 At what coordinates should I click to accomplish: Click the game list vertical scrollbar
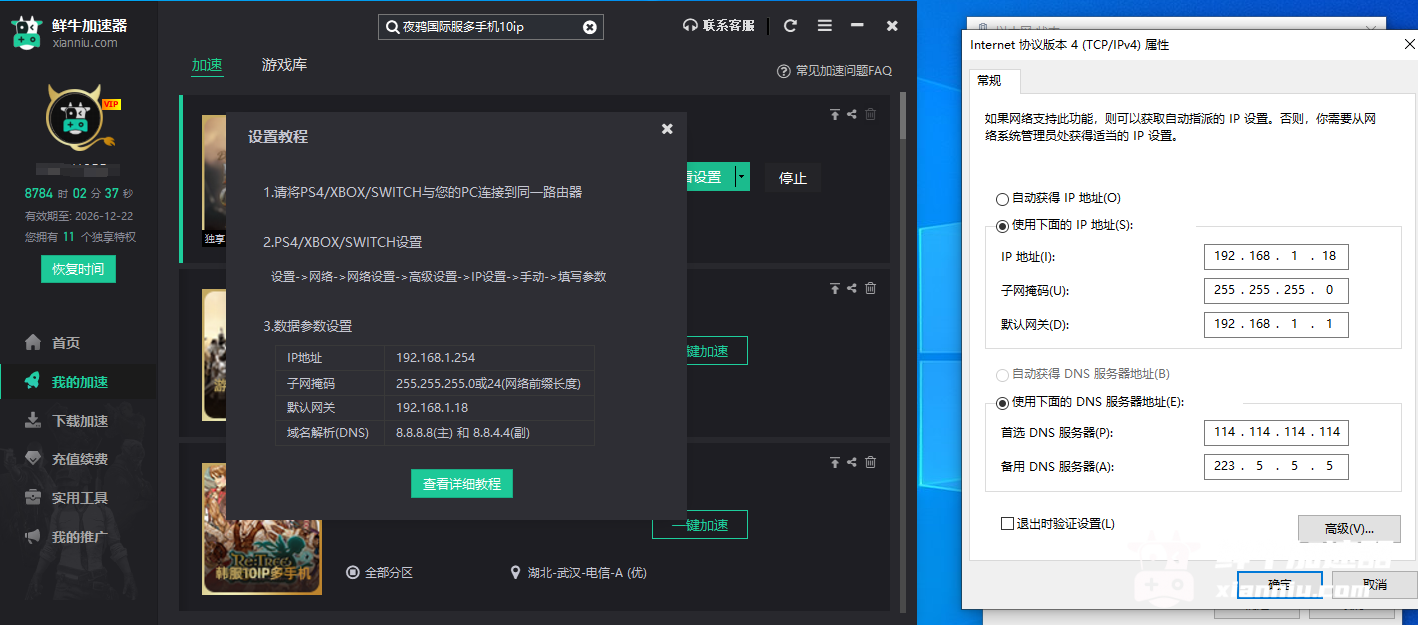[x=902, y=115]
